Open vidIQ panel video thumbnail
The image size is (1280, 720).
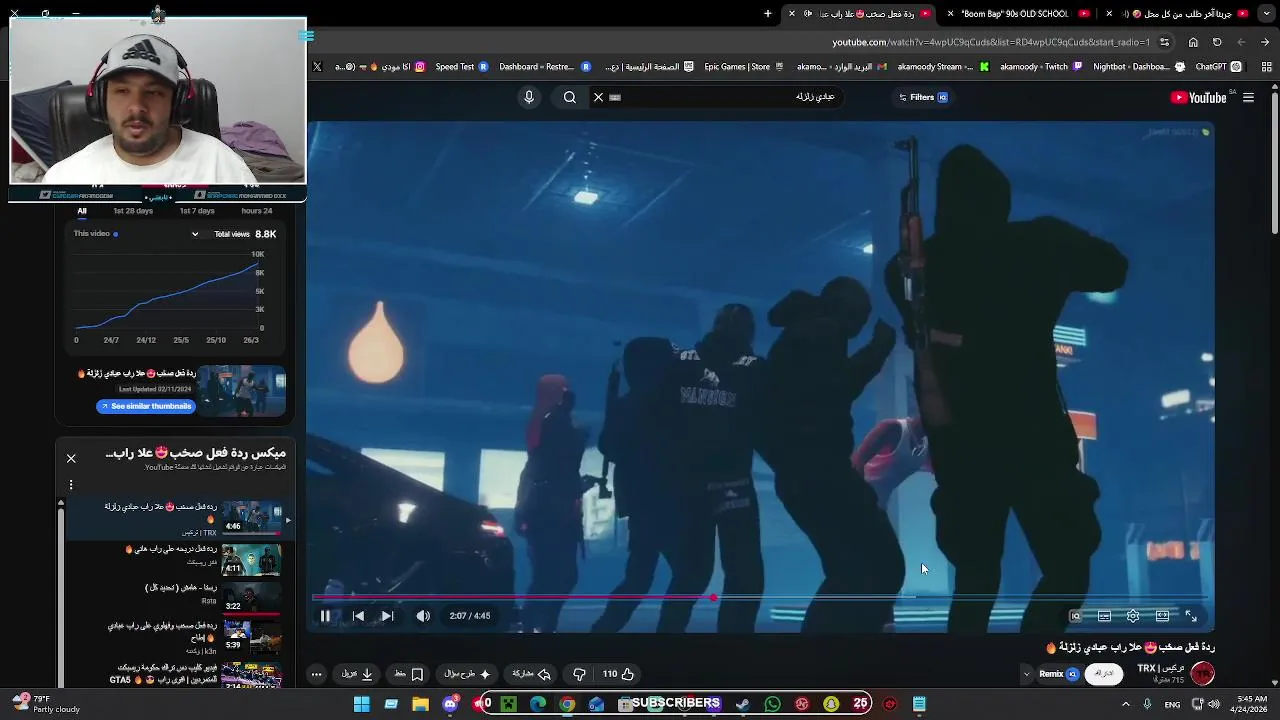point(242,391)
